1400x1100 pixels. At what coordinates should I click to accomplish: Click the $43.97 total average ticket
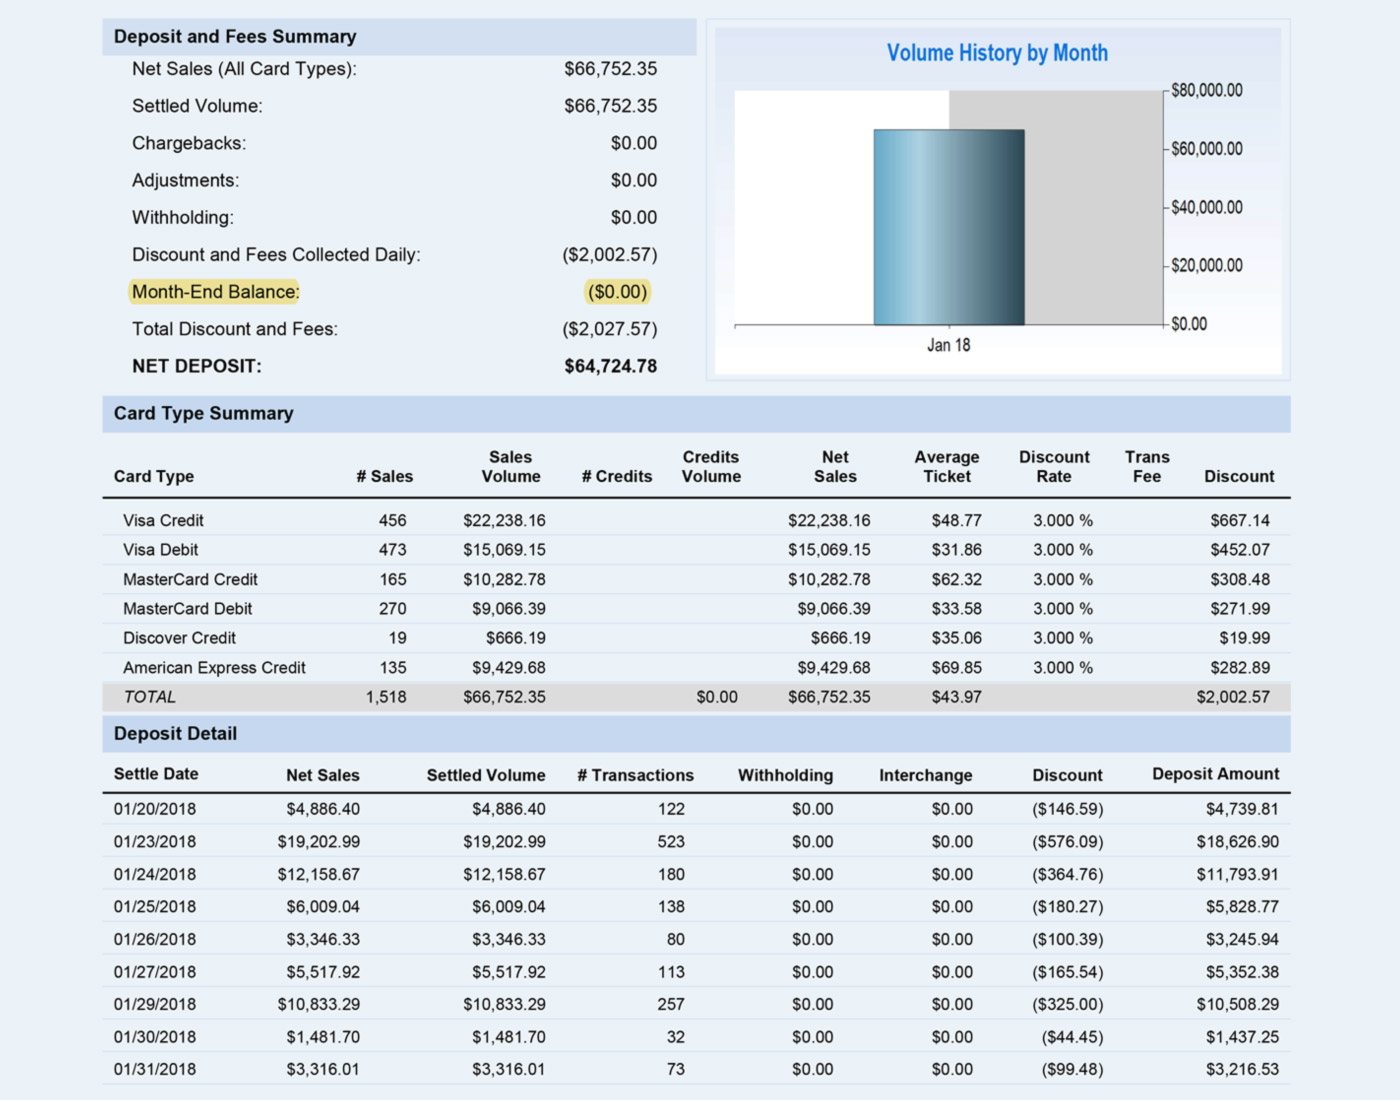click(x=957, y=697)
